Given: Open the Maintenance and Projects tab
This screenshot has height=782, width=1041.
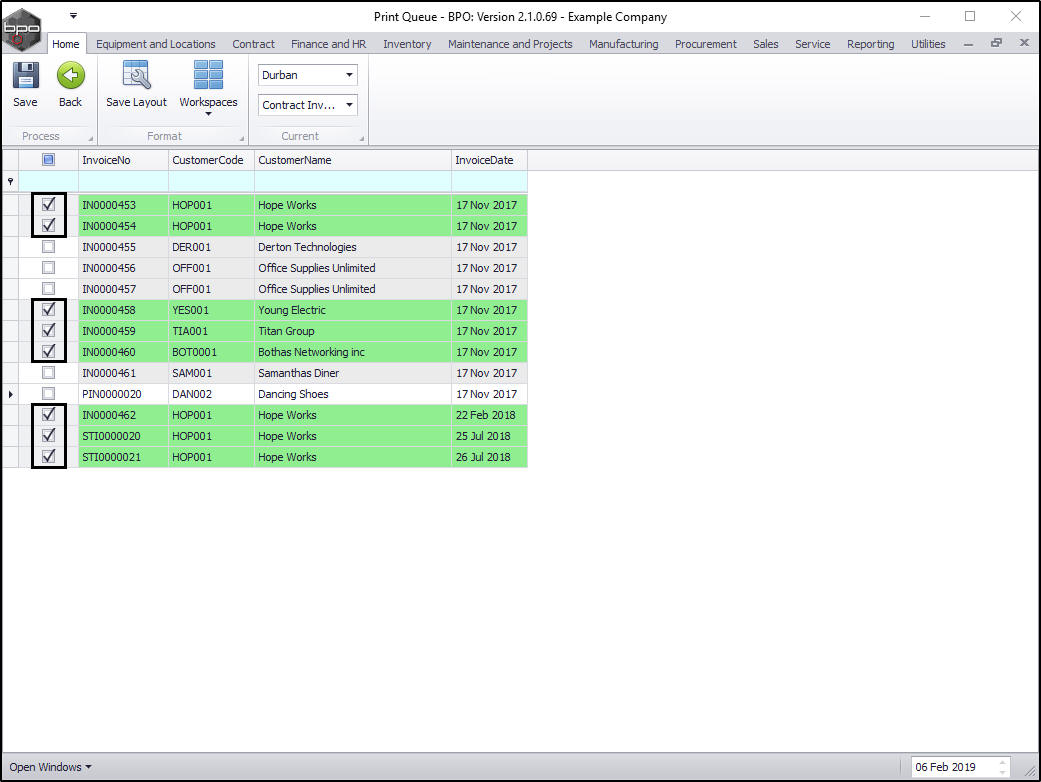Looking at the screenshot, I should [x=510, y=44].
